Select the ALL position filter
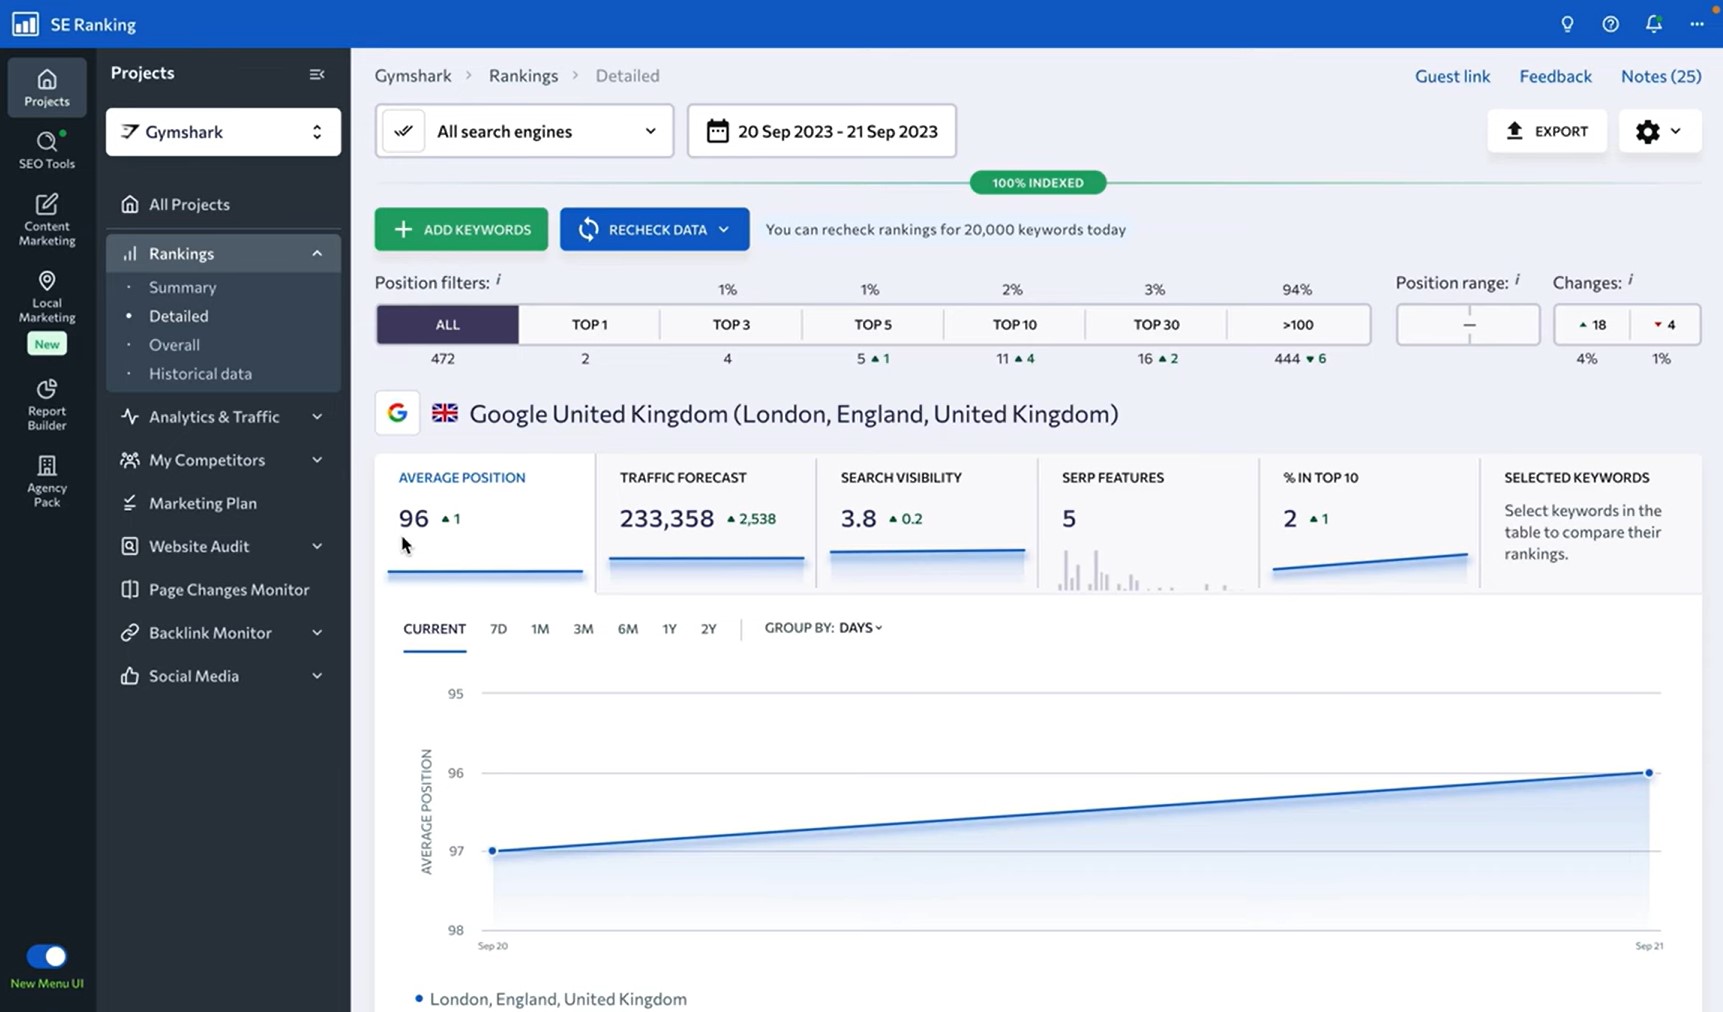 click(447, 324)
